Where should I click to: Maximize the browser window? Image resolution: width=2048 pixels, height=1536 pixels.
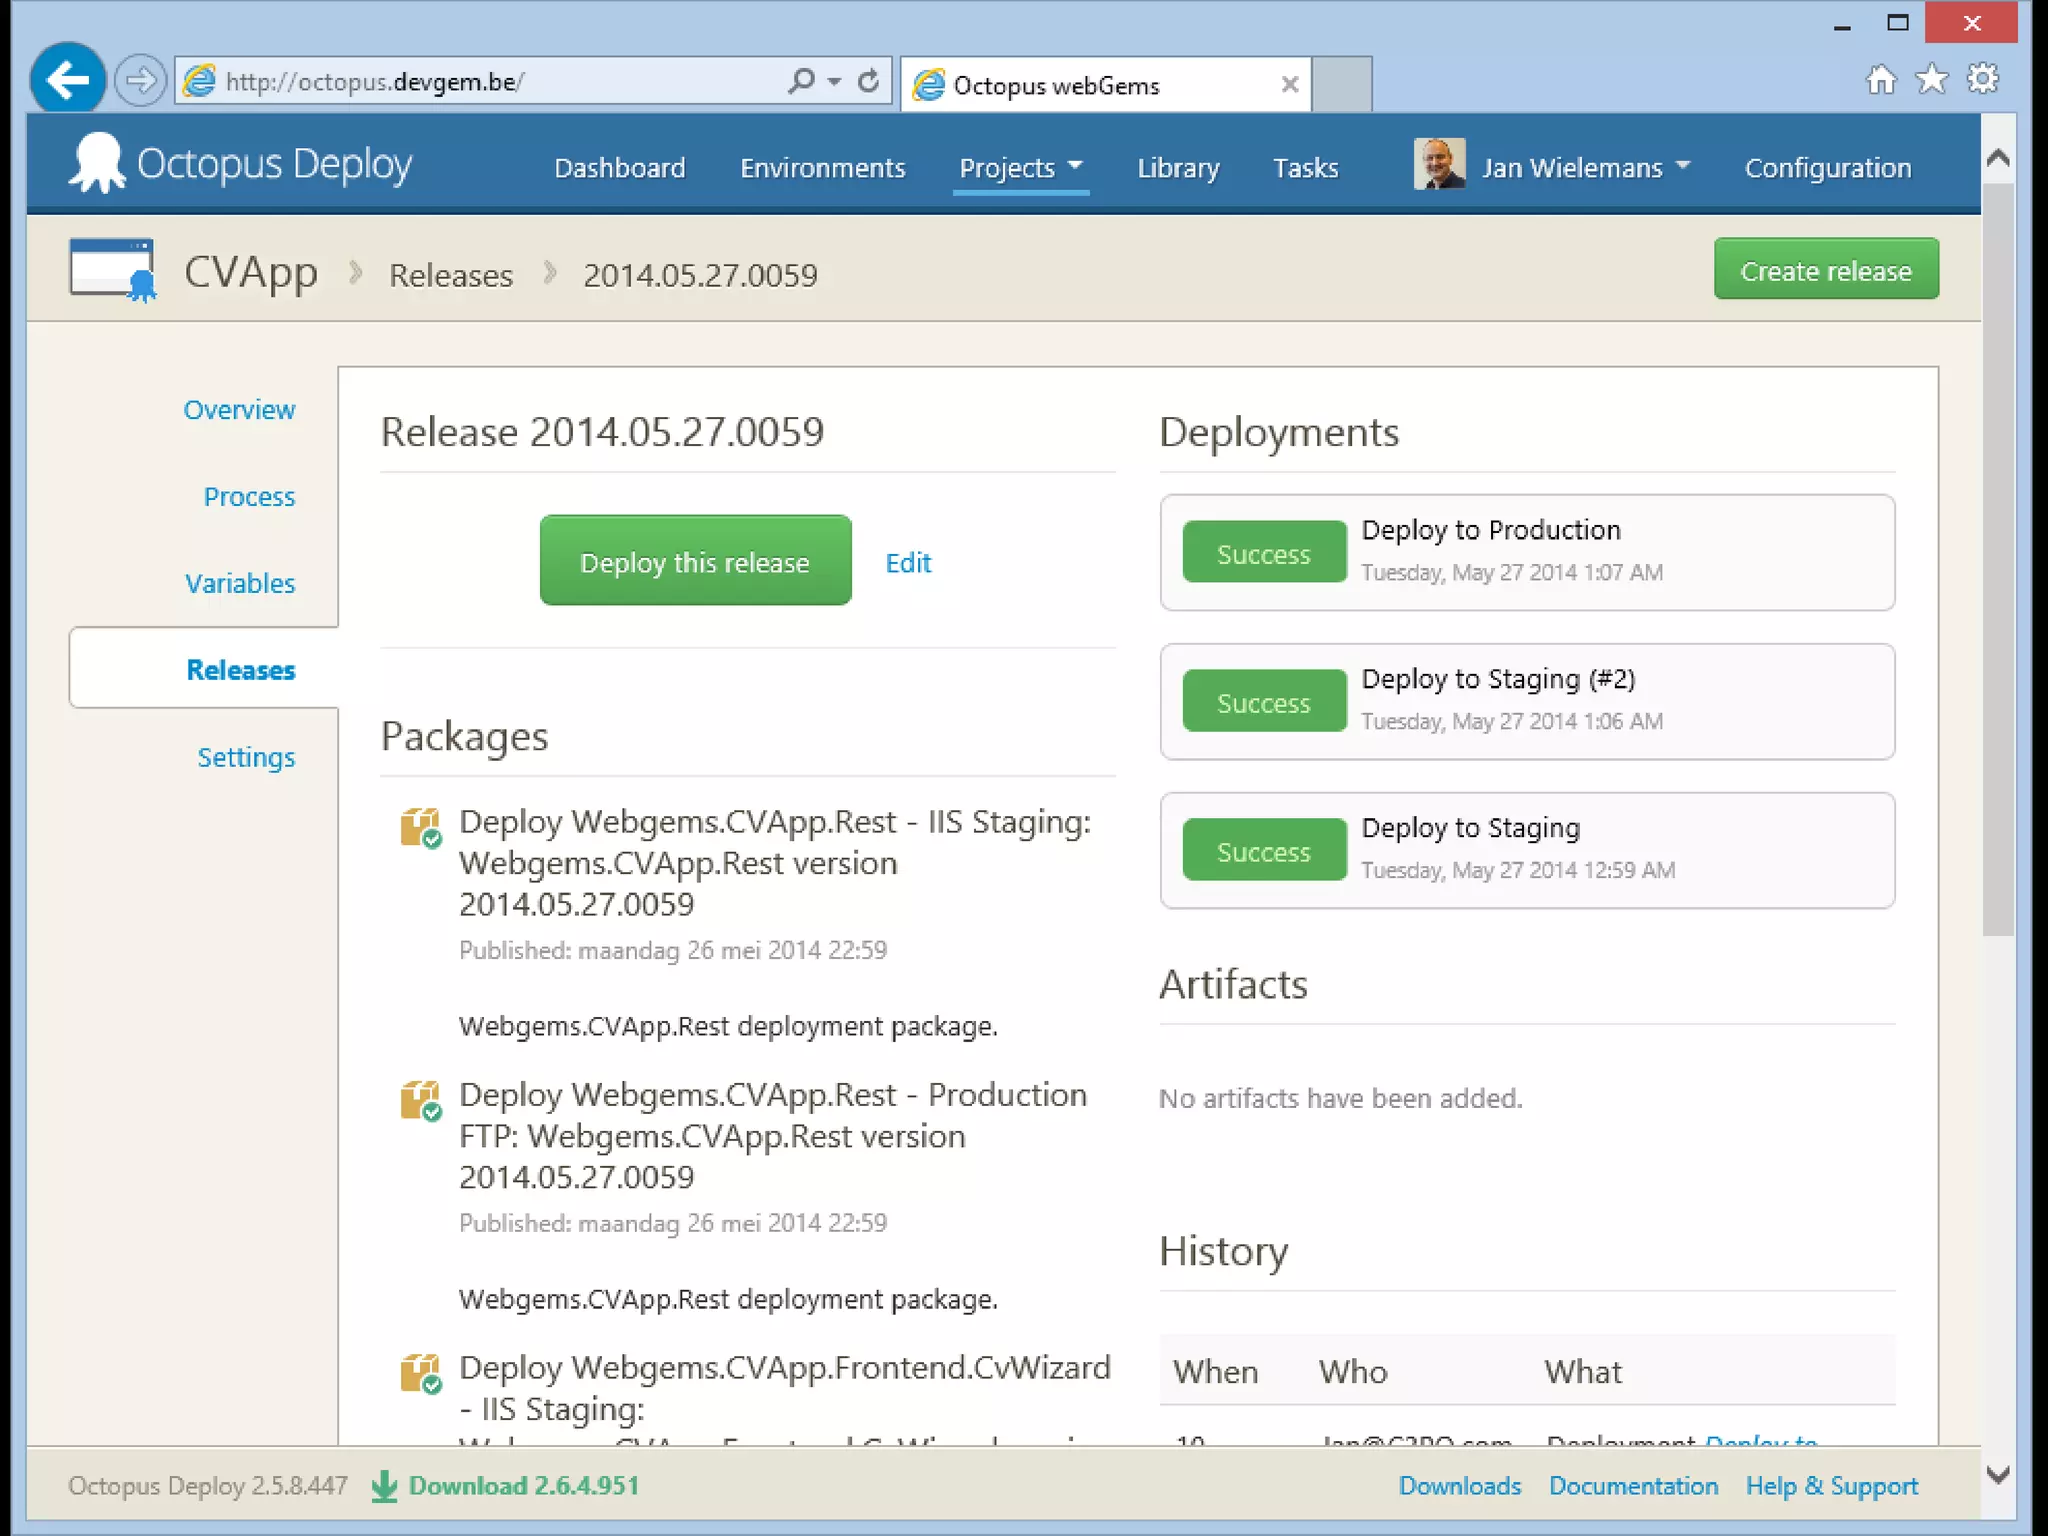point(1897,23)
